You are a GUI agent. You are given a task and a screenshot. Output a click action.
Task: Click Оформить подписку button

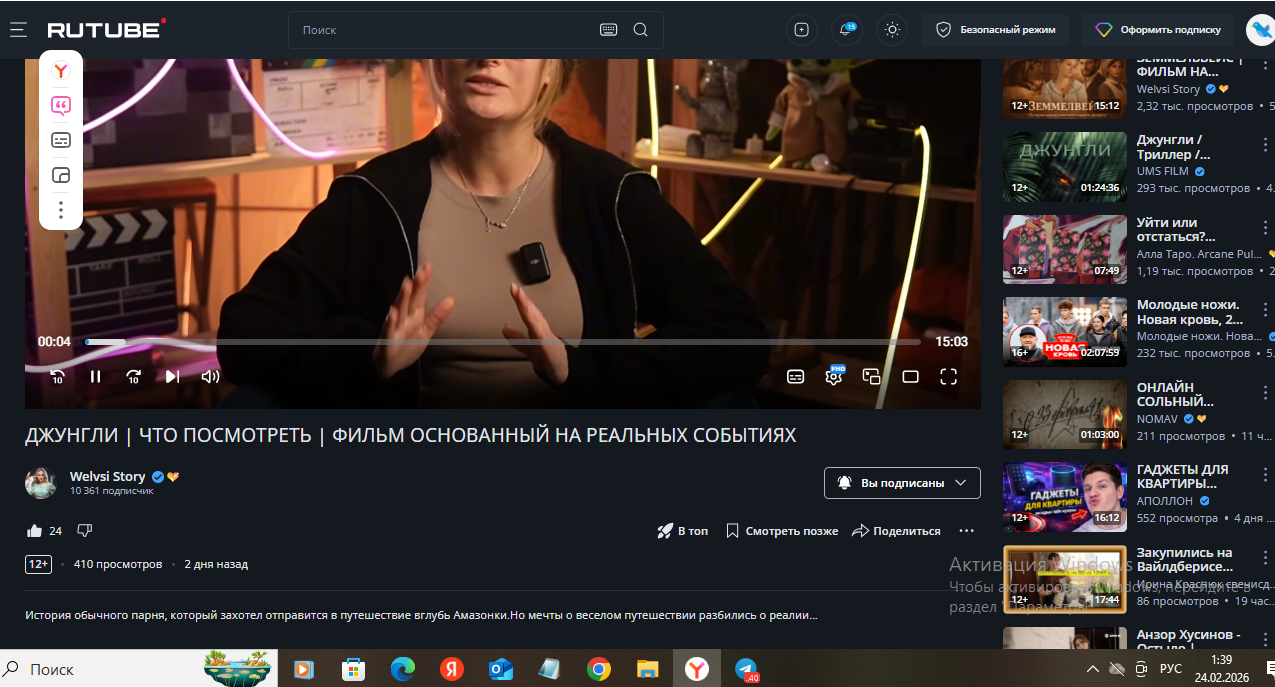(x=1159, y=30)
